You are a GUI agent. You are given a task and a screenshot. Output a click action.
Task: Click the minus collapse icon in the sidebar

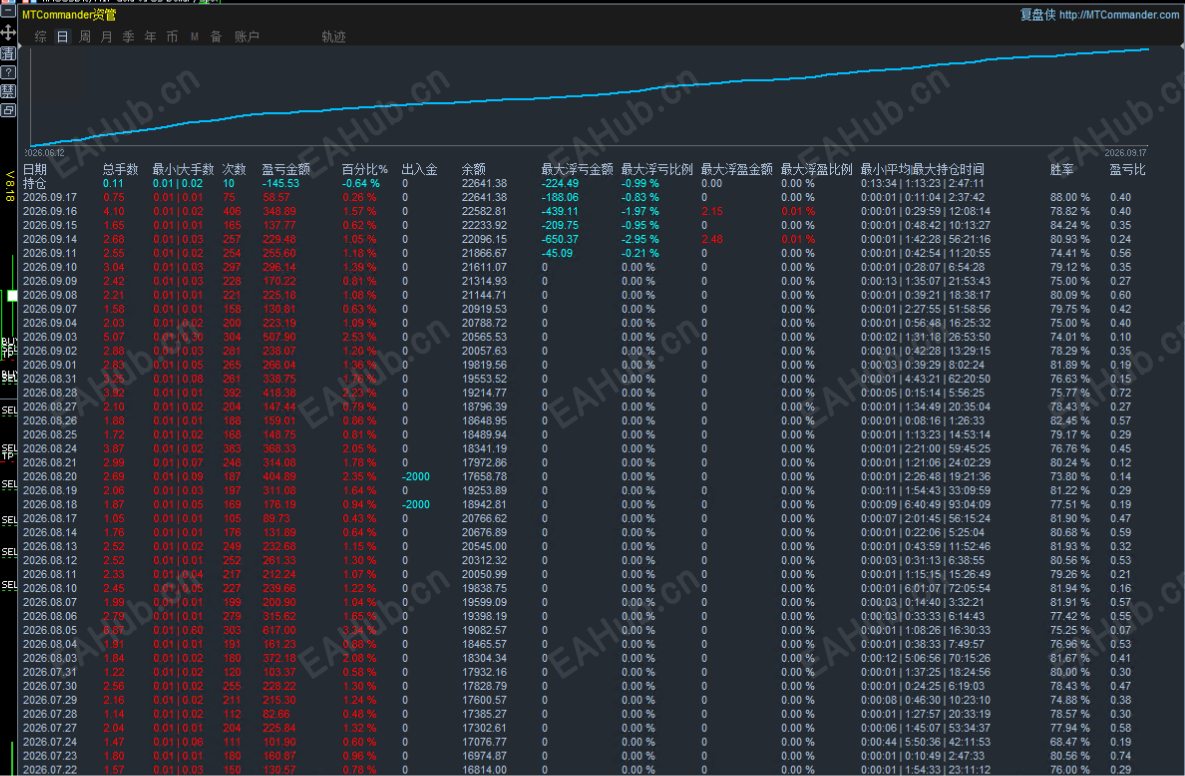pyautogui.click(x=8, y=12)
